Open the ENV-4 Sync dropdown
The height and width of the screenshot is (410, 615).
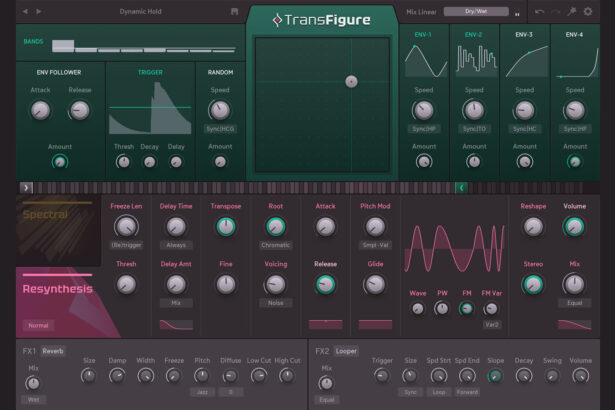coord(575,129)
